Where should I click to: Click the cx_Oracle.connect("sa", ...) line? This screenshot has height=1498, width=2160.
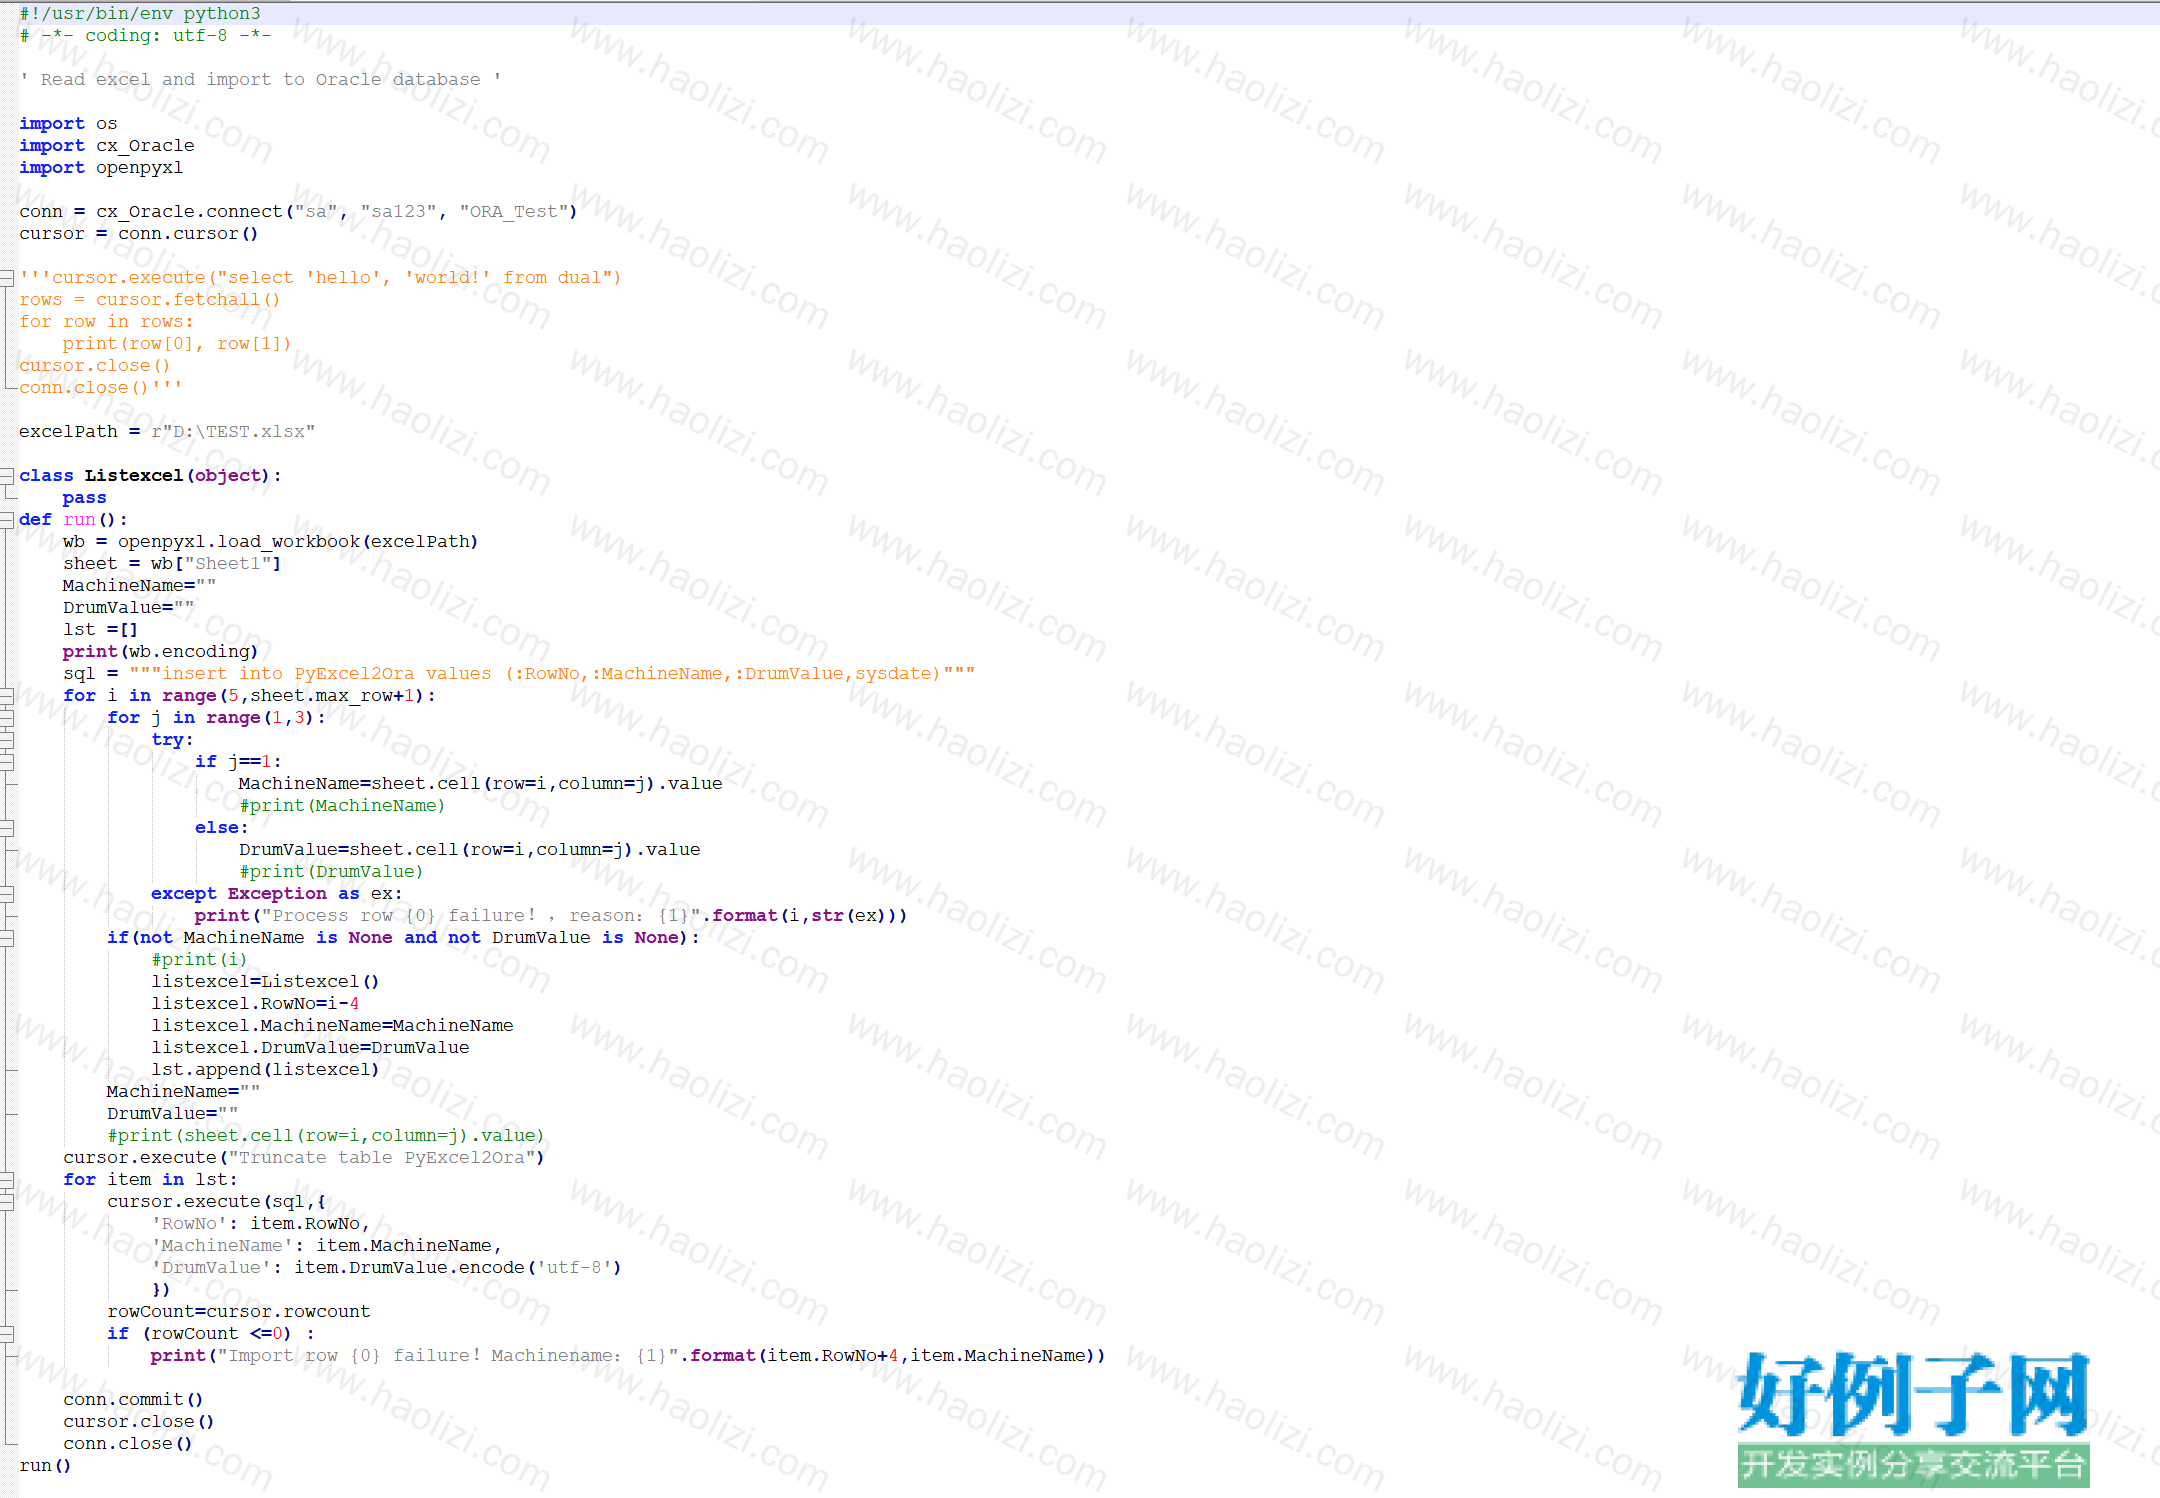[298, 211]
